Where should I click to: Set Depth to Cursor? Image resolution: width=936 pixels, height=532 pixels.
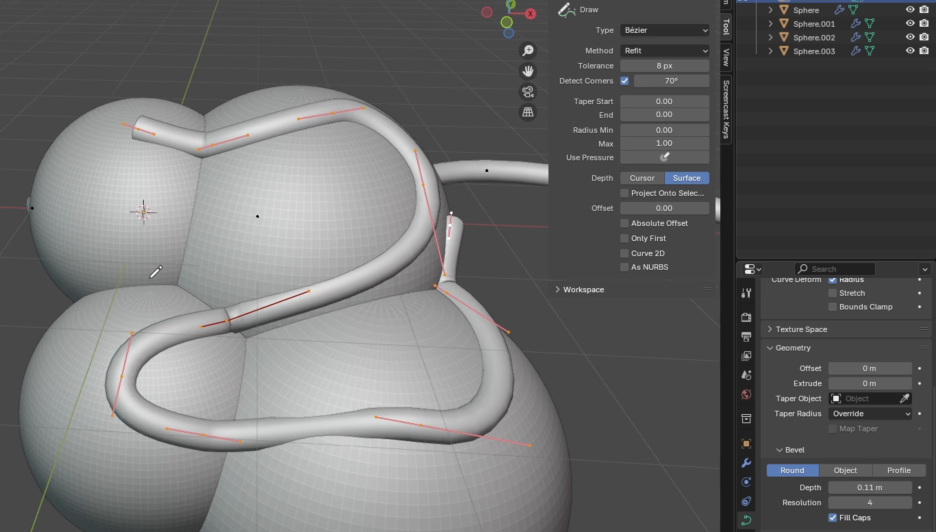click(642, 178)
